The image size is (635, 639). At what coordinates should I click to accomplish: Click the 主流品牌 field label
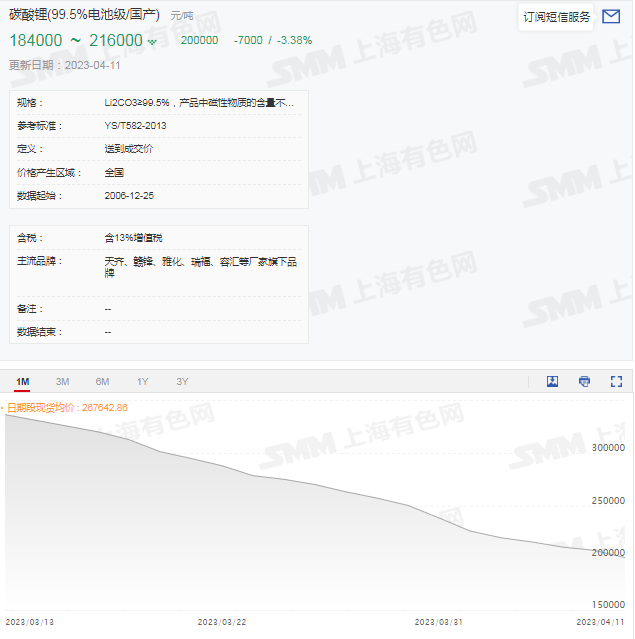point(39,261)
